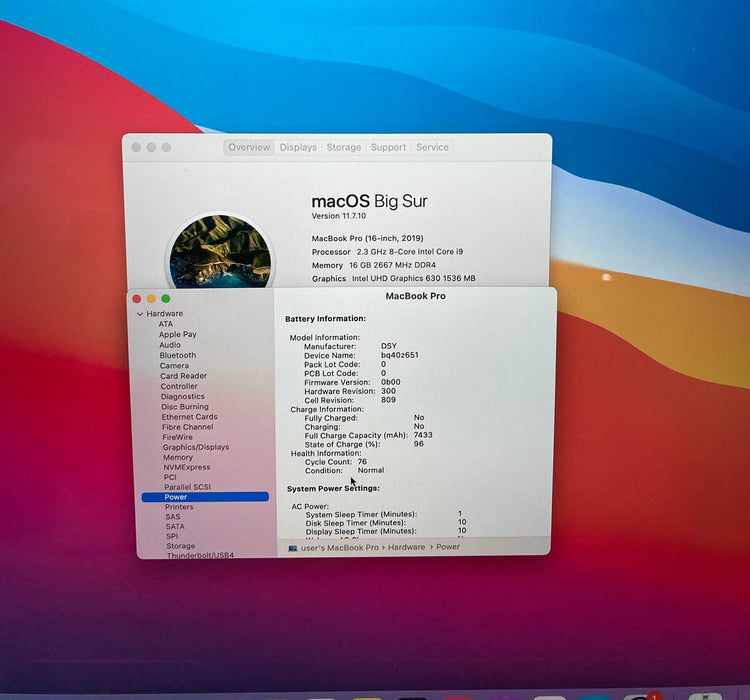750x700 pixels.
Task: Click the State of Charge value "96"
Action: 419,444
